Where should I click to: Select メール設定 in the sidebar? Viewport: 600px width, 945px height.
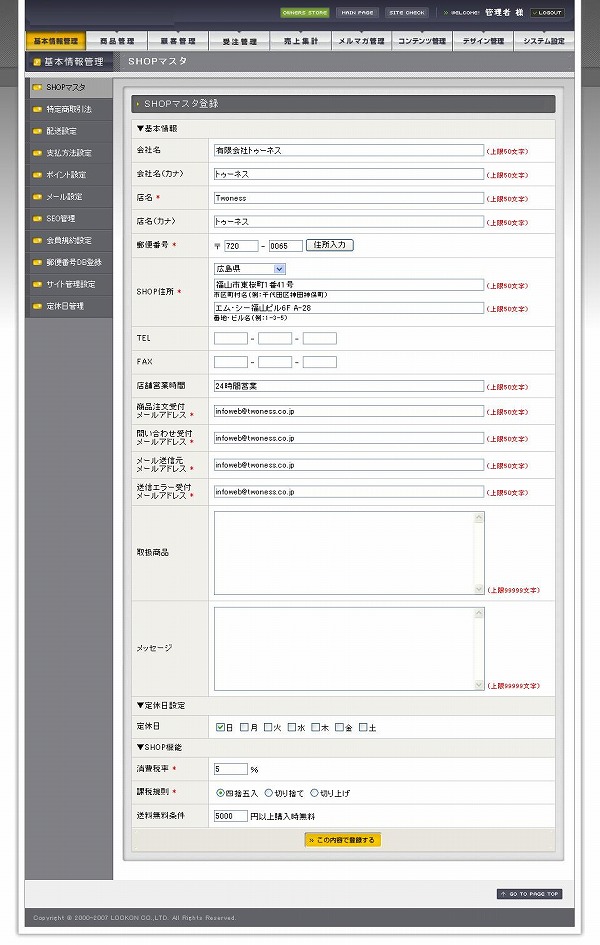(69, 196)
